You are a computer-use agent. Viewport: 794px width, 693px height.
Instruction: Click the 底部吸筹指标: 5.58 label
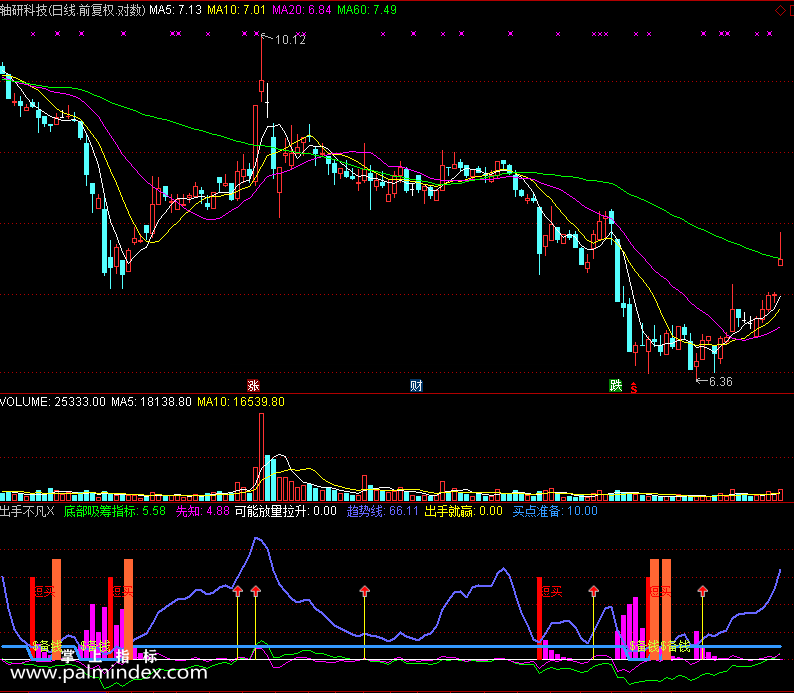[x=114, y=511]
